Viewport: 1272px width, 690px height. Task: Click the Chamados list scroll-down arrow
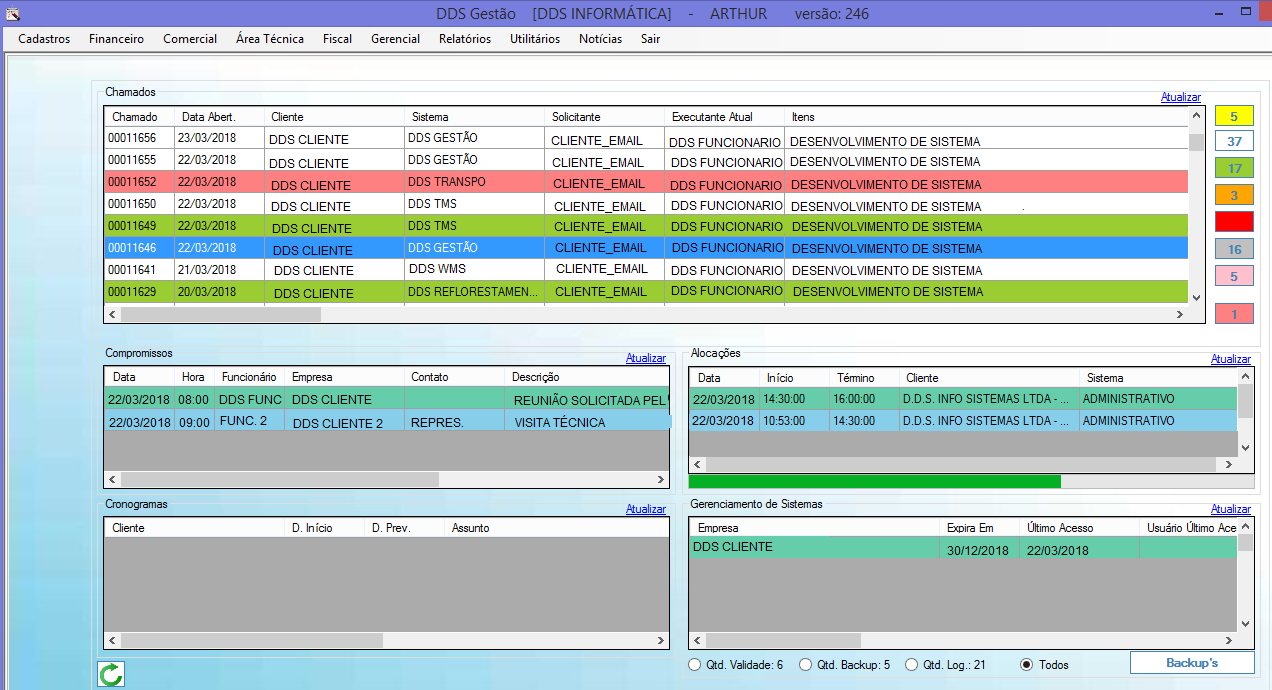click(1196, 297)
